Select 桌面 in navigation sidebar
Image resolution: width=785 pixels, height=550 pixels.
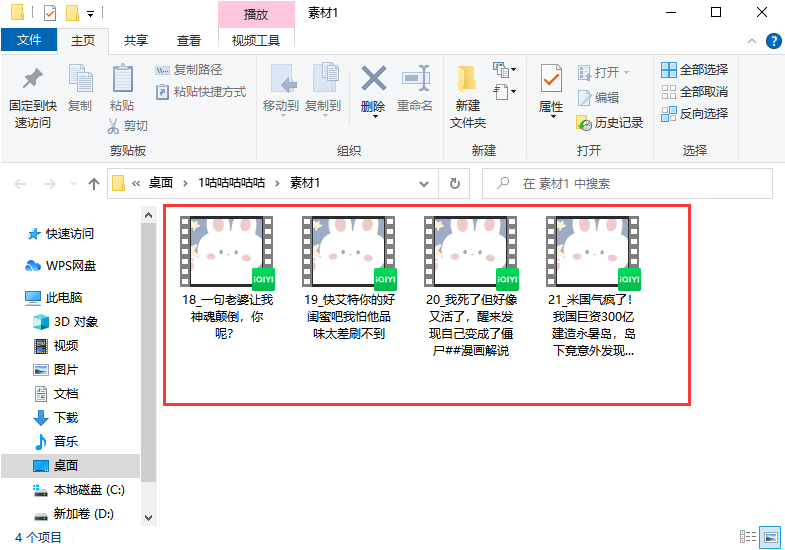[70, 466]
